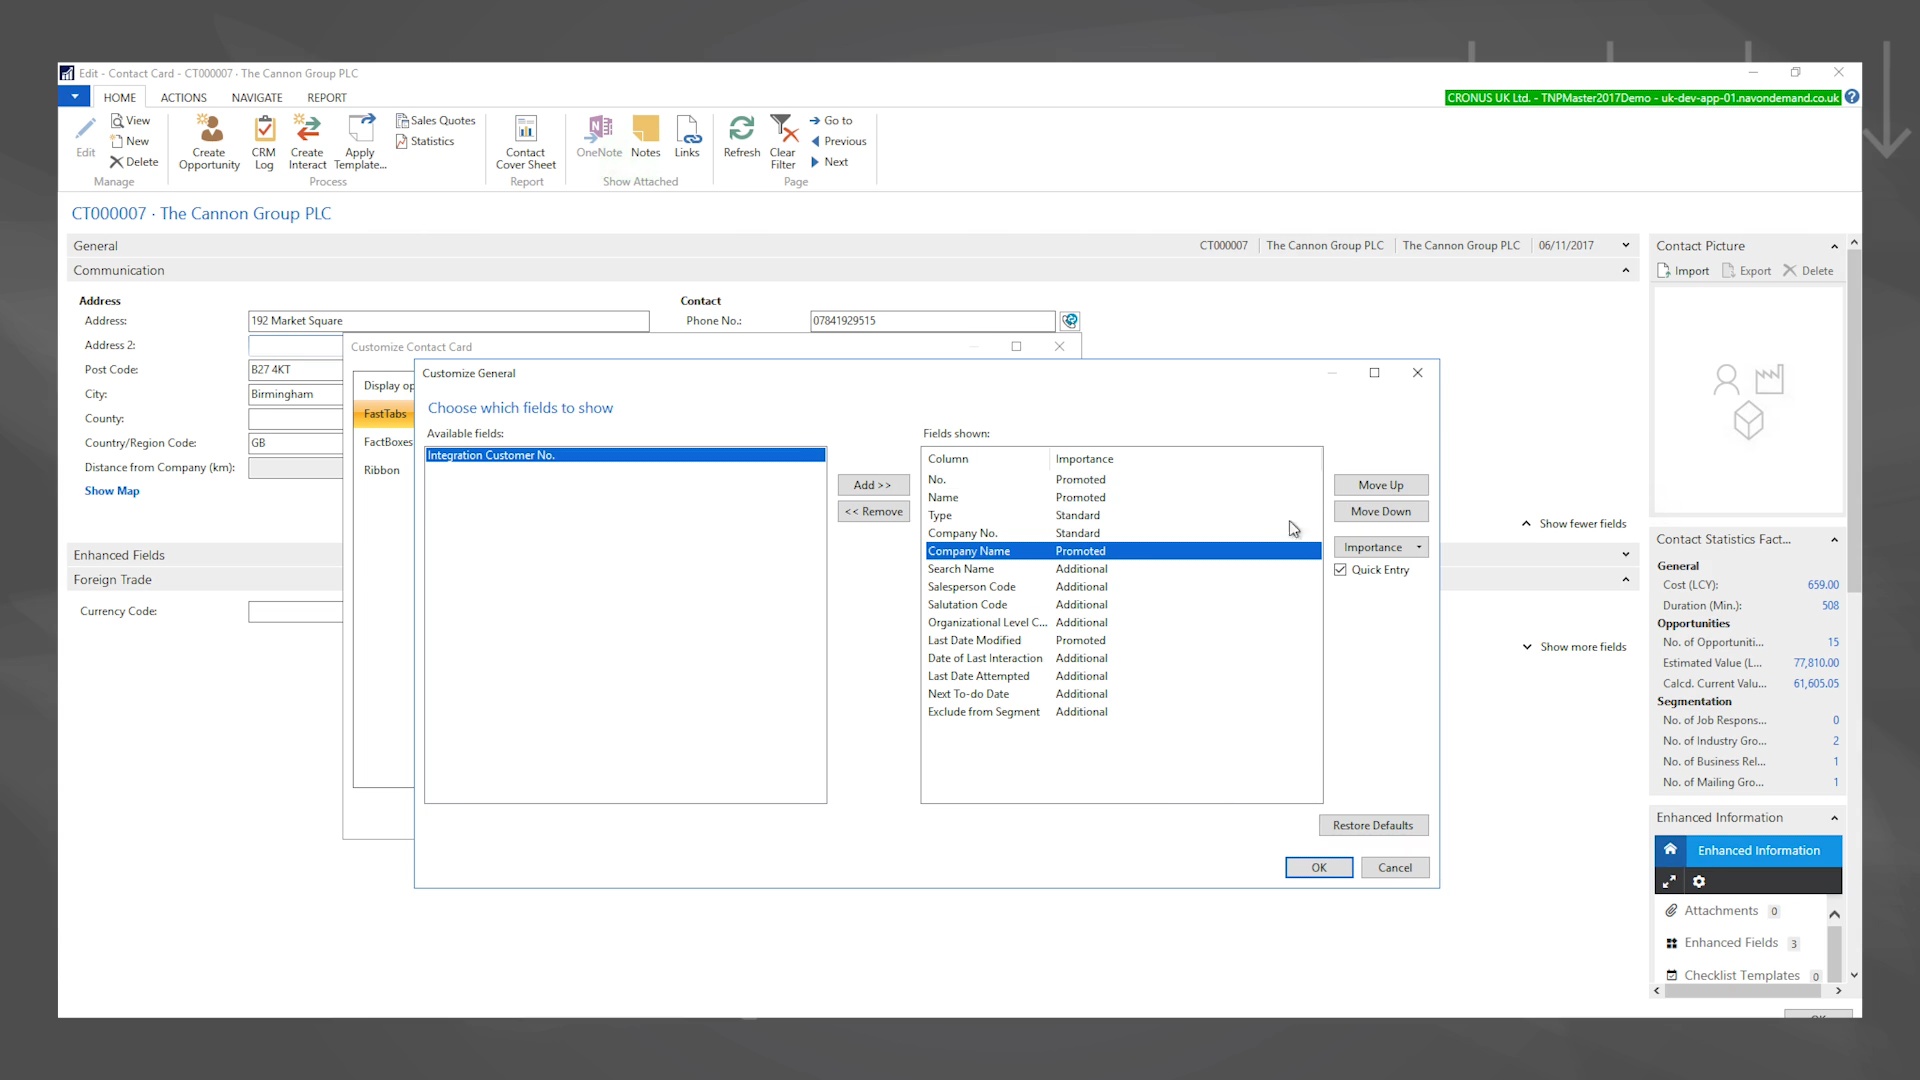This screenshot has width=1920, height=1080.
Task: Click the phone lookup icon beside Phone No.
Action: [x=1070, y=321]
